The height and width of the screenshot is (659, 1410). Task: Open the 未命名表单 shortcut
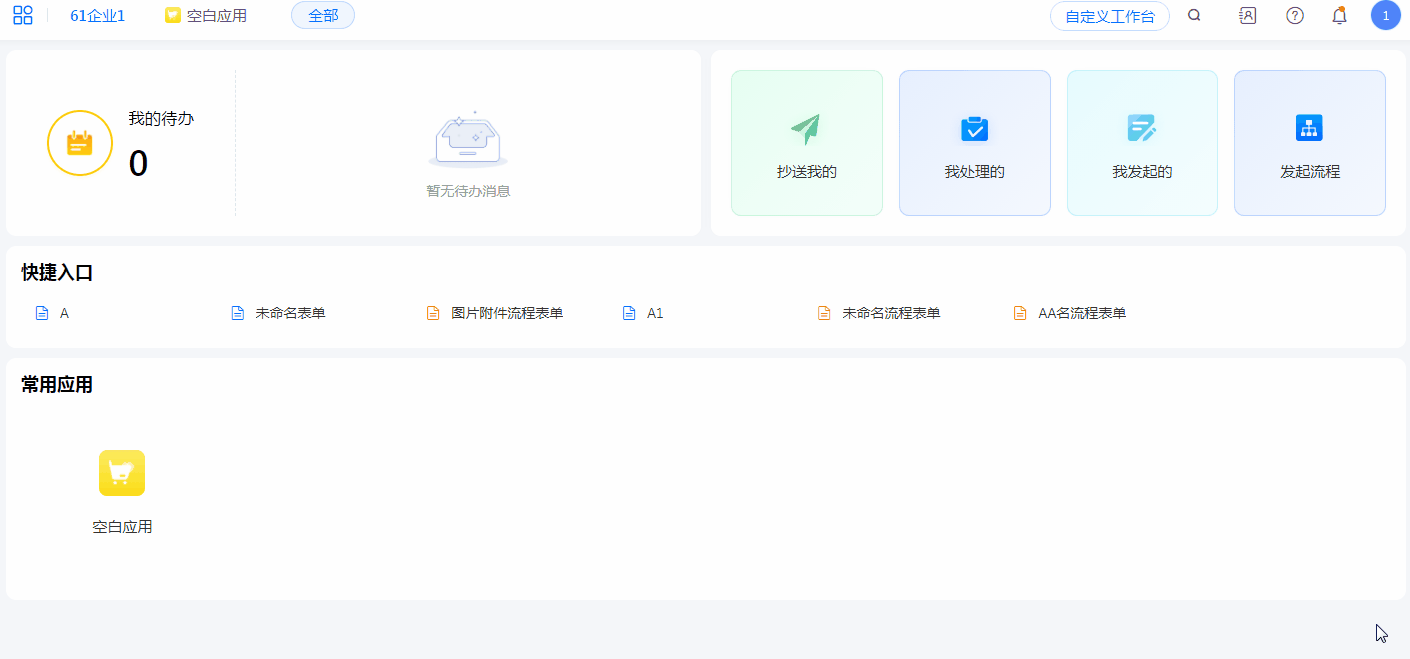pos(290,313)
